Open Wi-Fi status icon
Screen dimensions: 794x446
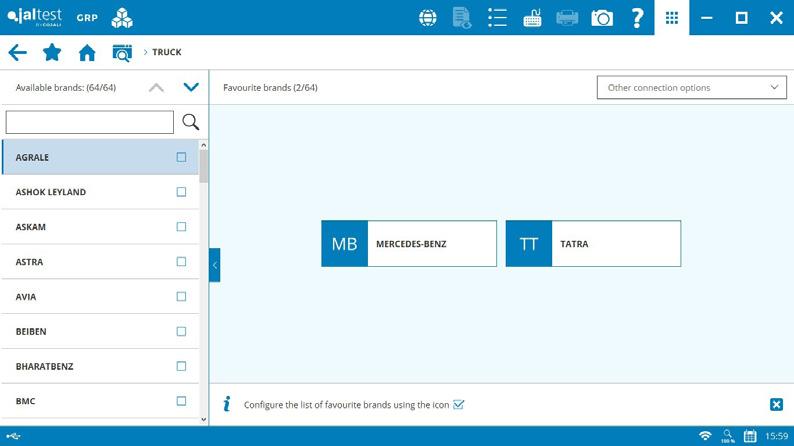coord(705,436)
